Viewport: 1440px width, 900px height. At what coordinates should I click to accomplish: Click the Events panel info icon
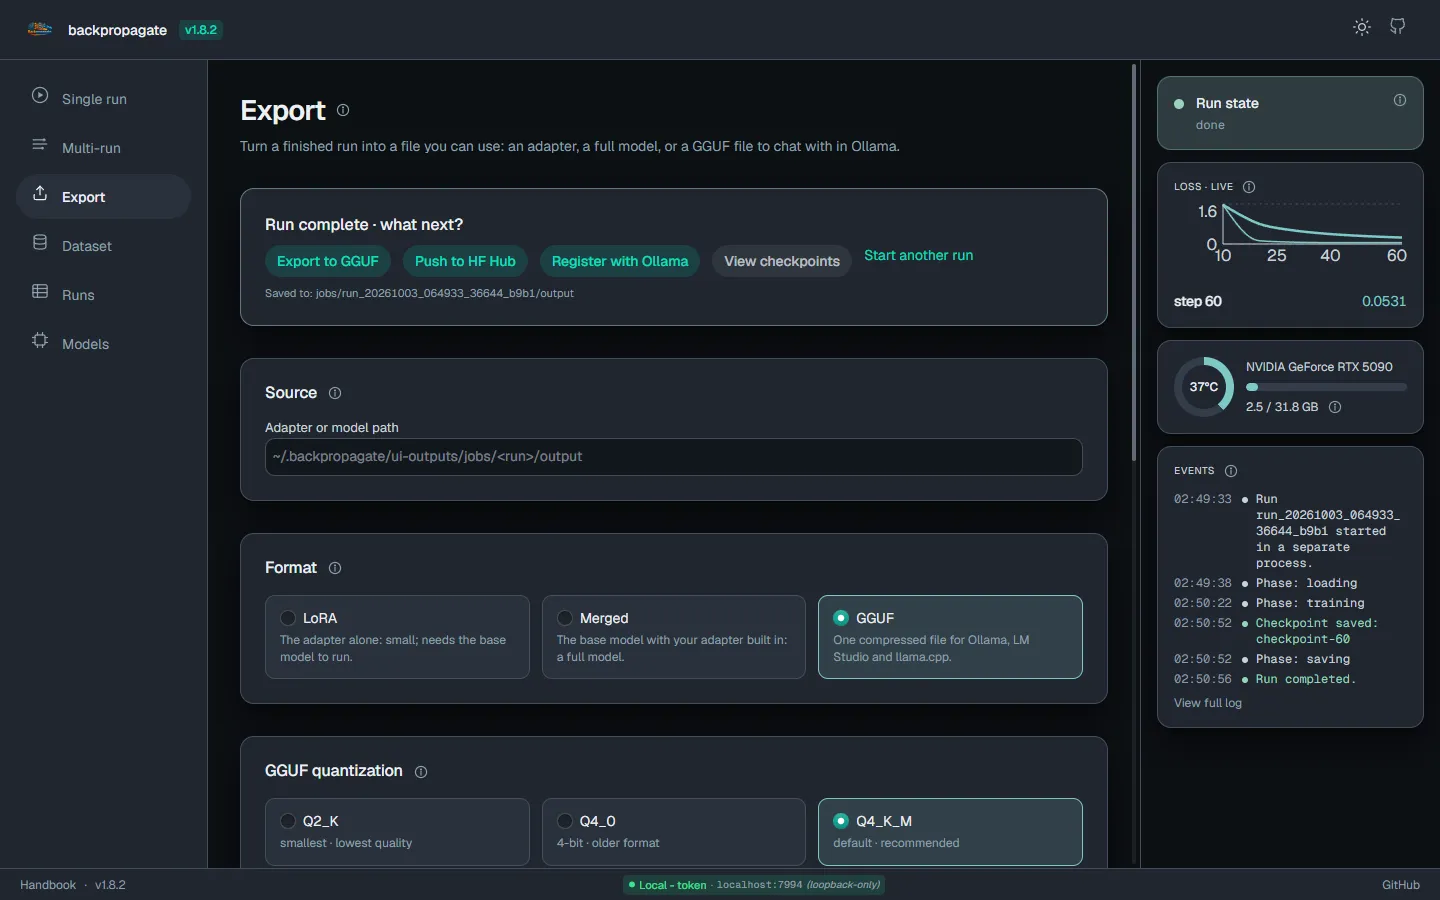(1231, 471)
